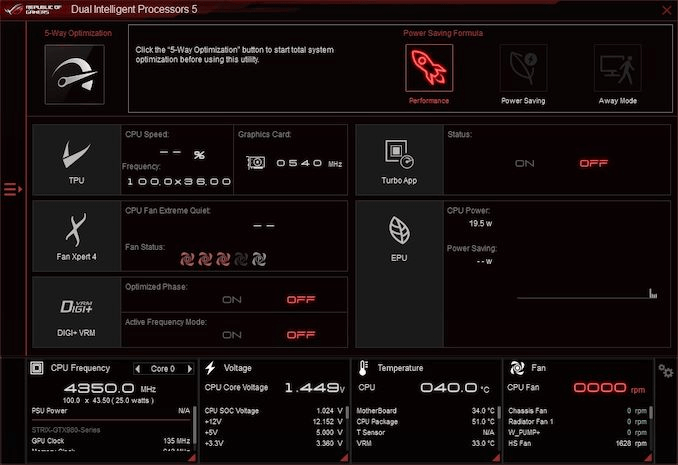Screen dimensions: 678x465
Task: Click the dark gray fourth fan icon
Action: pos(241,259)
